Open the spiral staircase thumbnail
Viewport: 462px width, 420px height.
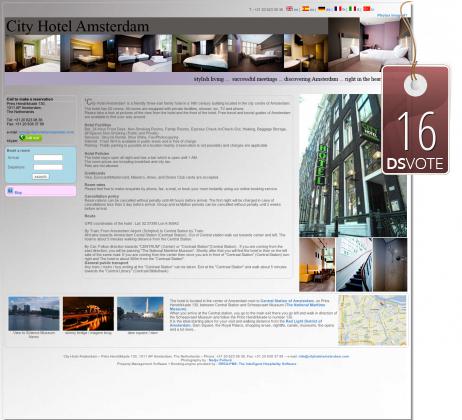(354, 265)
